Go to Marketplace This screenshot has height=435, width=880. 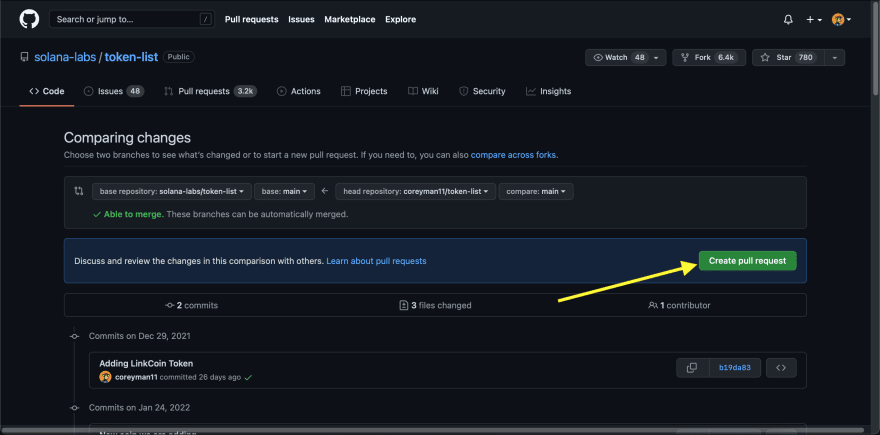350,19
